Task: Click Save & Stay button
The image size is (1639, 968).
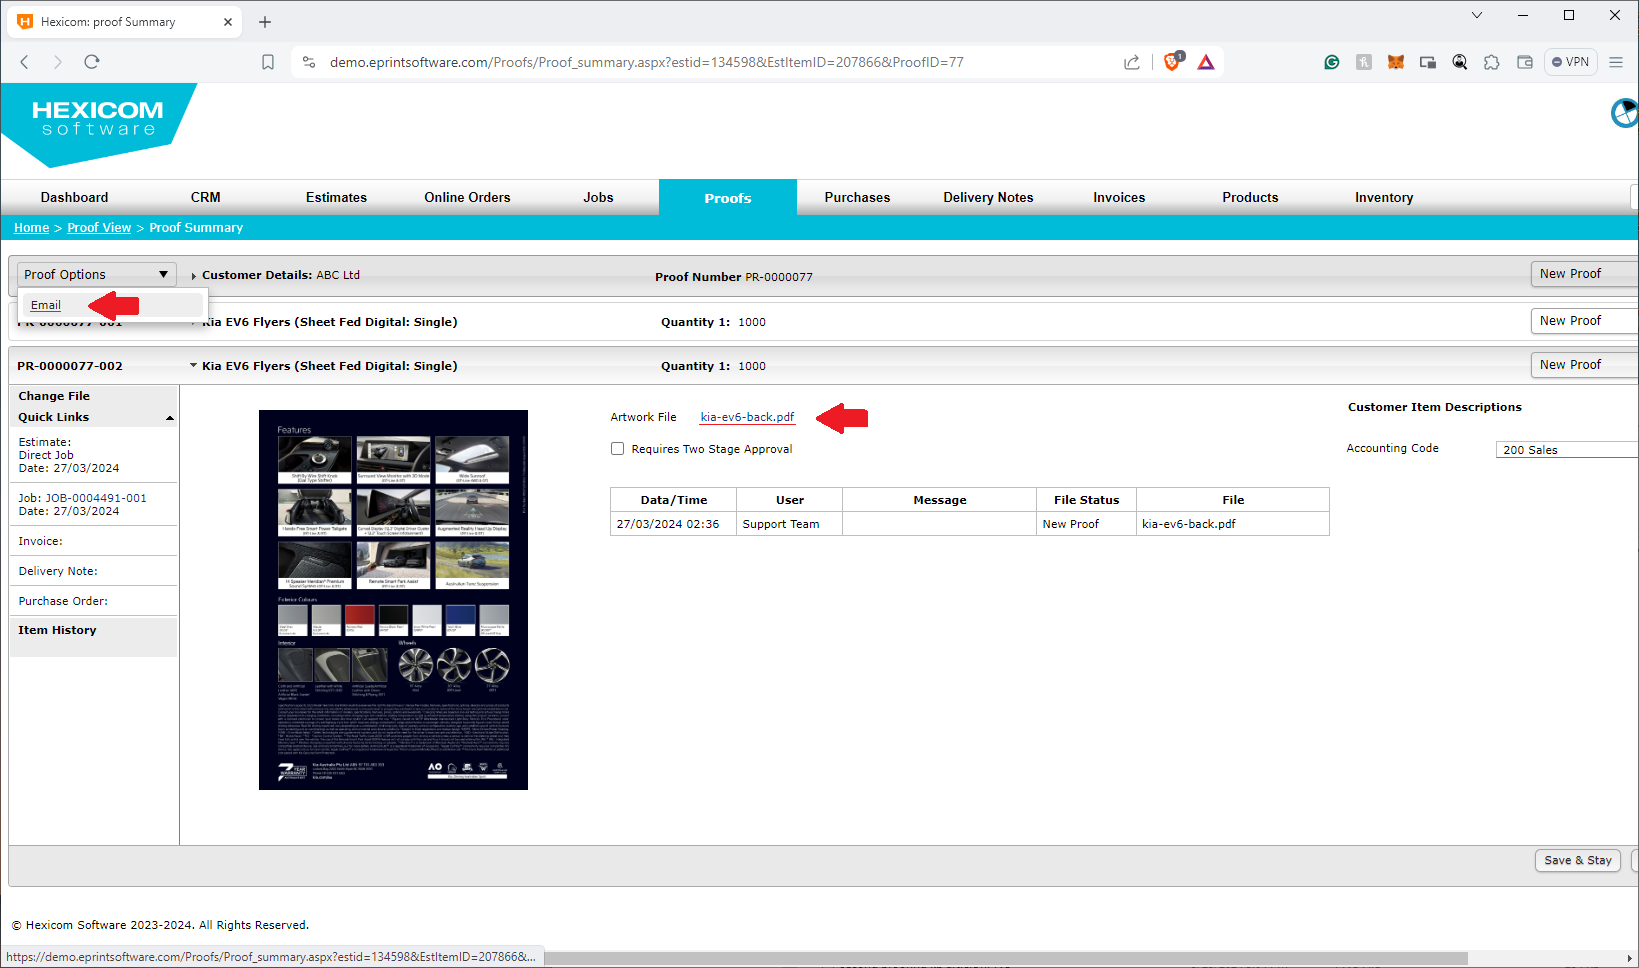Action: (1577, 860)
